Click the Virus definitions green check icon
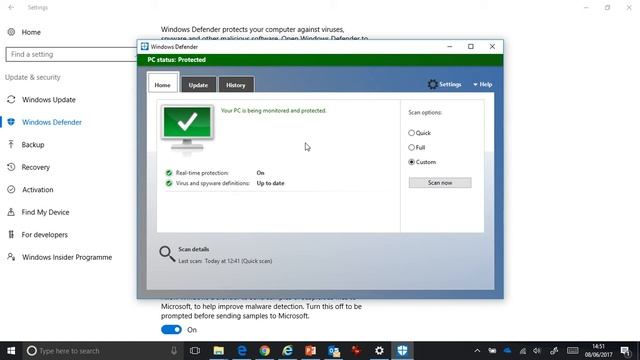The height and width of the screenshot is (360, 640). [x=169, y=183]
